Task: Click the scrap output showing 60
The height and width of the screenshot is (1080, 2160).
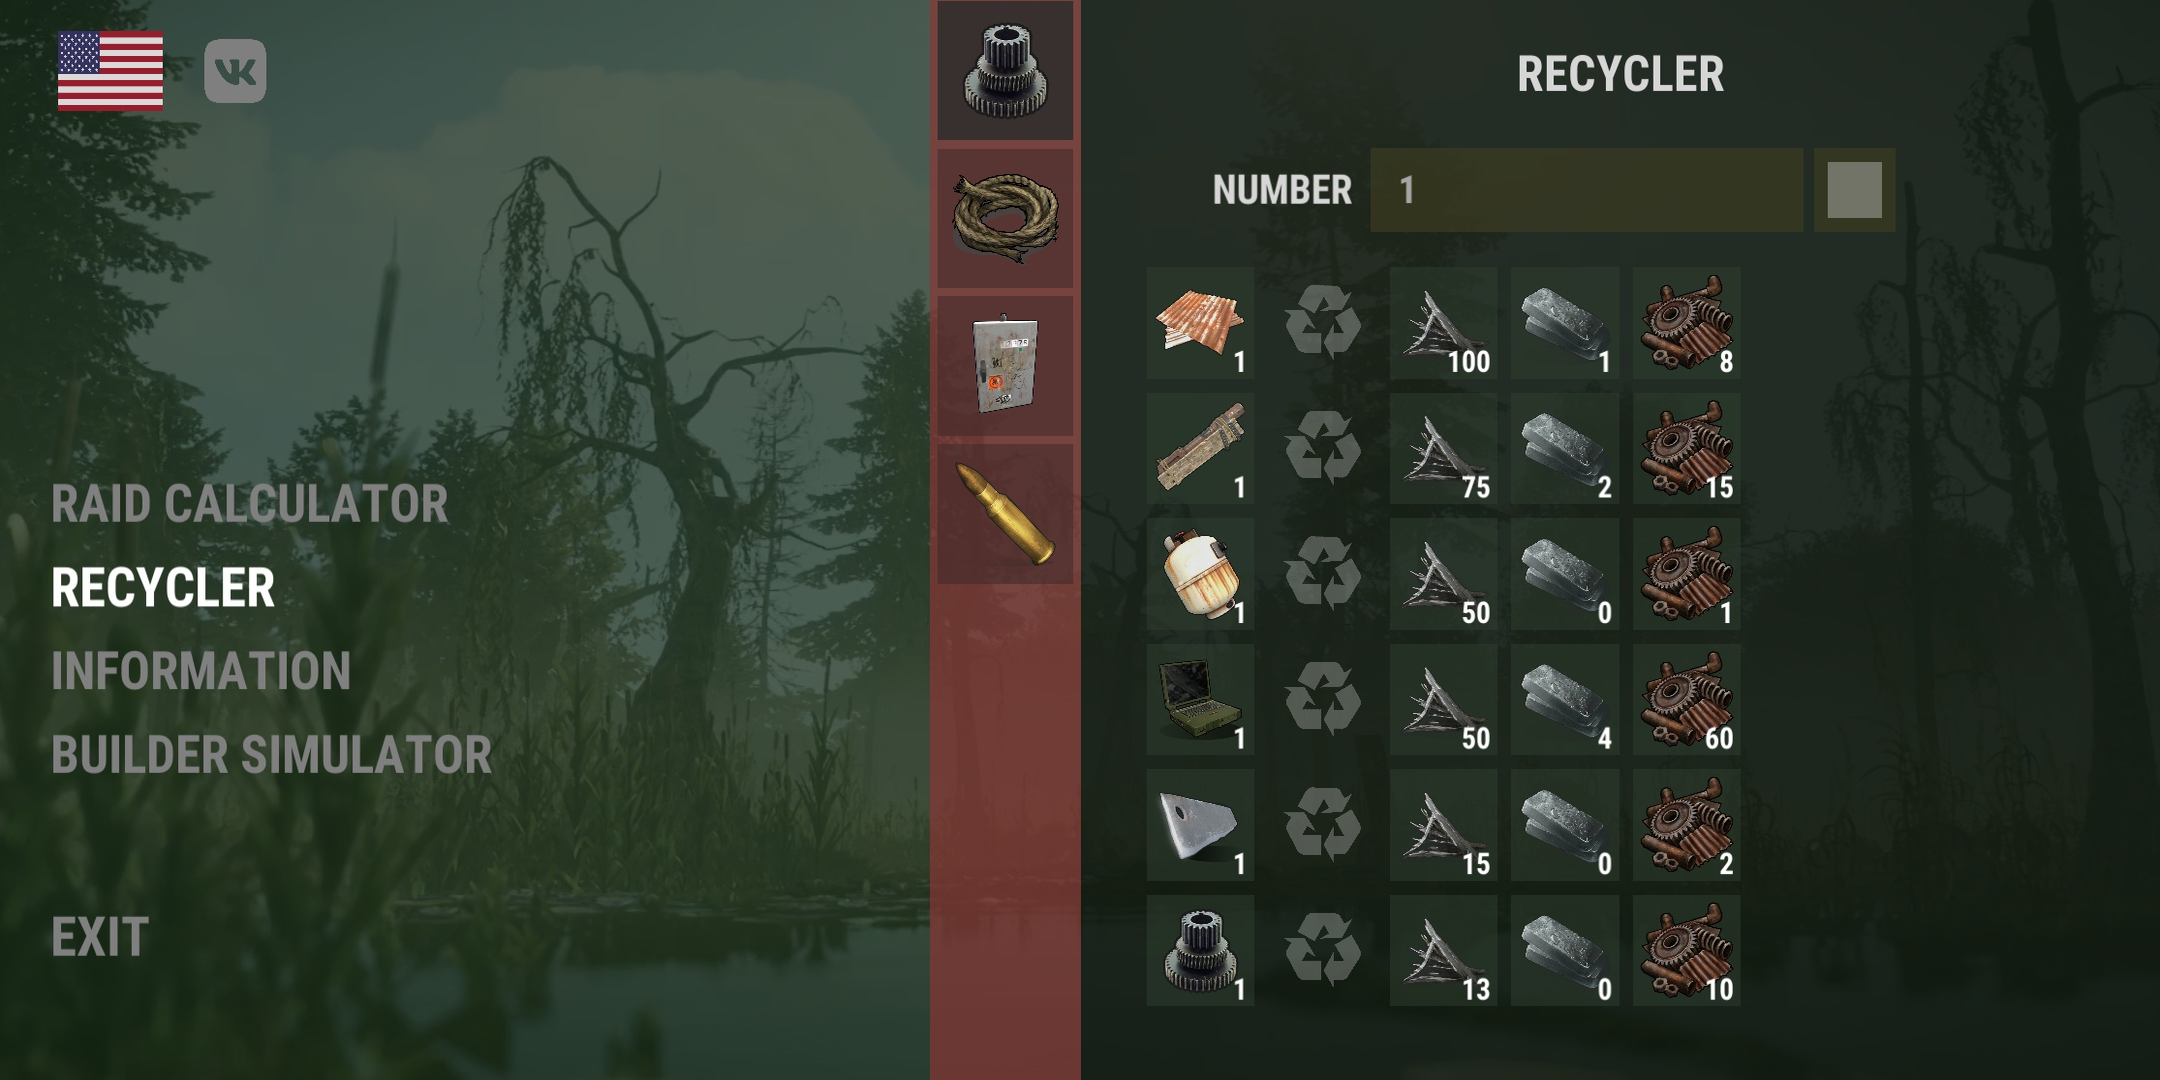Action: tap(1687, 699)
